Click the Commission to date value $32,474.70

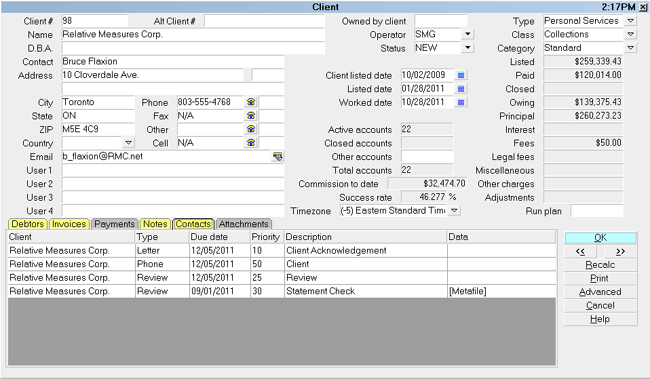427,183
